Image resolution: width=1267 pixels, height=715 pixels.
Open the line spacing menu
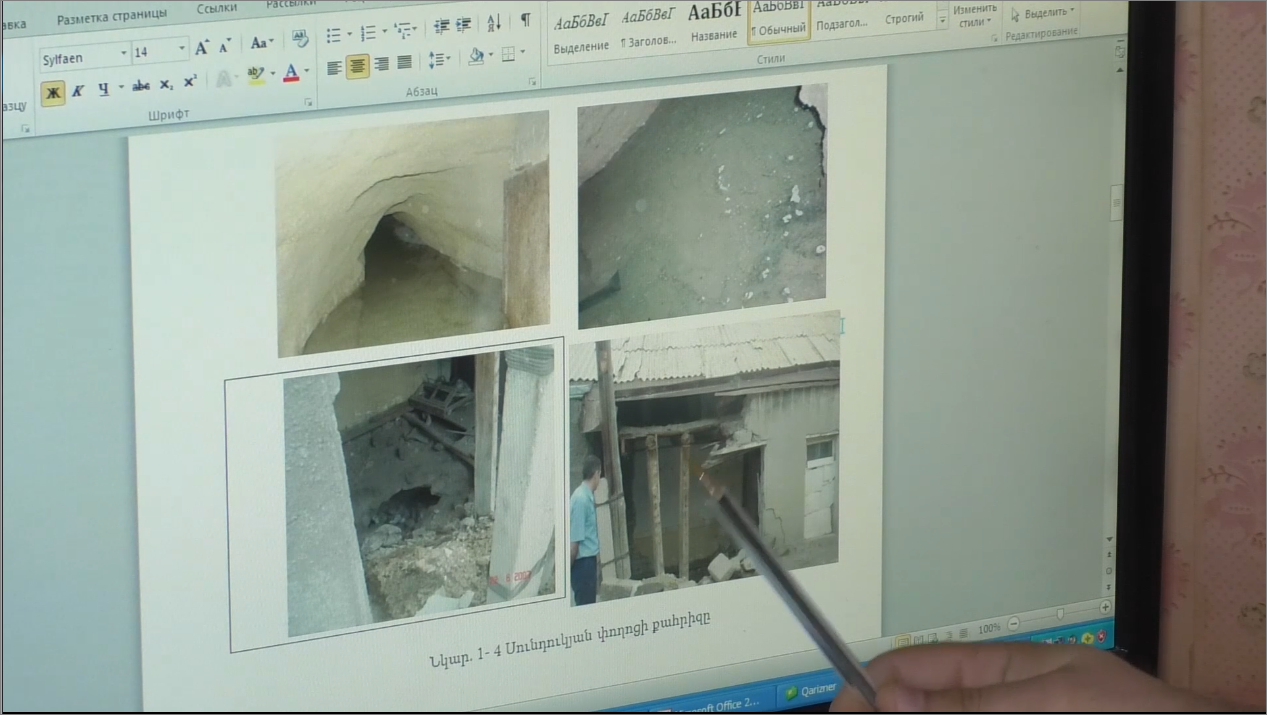(x=439, y=60)
